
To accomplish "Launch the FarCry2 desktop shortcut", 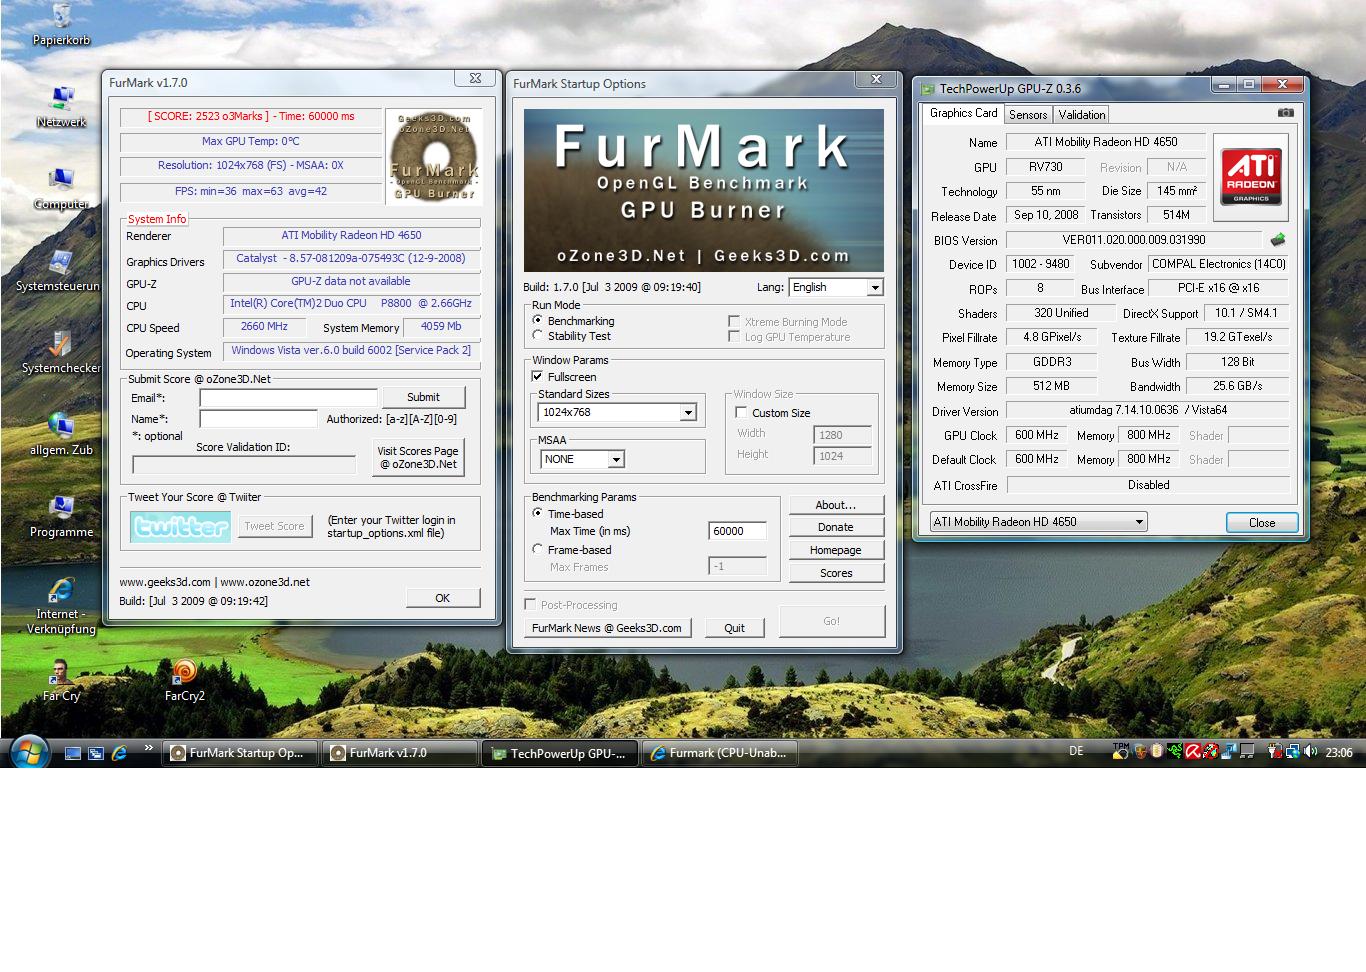I will click(x=184, y=679).
